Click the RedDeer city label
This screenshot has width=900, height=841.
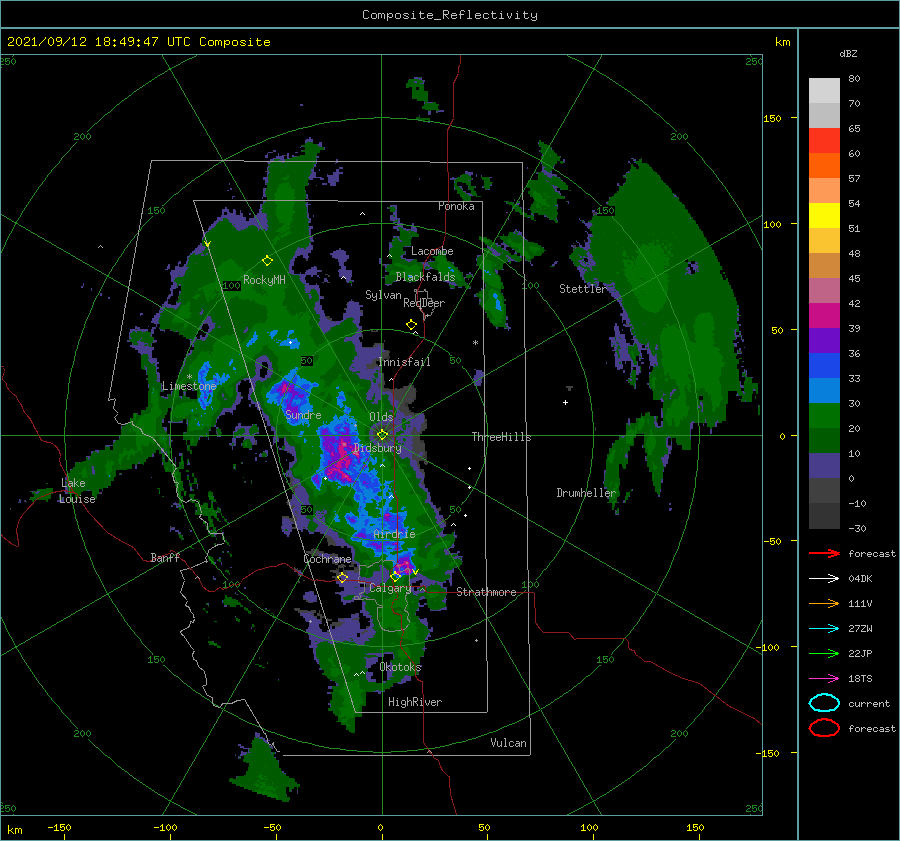click(424, 303)
